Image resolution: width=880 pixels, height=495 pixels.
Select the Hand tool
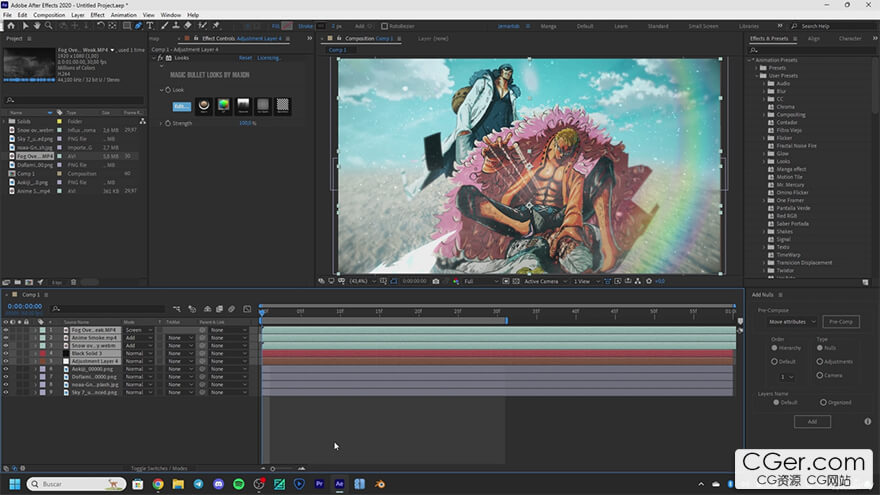click(x=37, y=26)
